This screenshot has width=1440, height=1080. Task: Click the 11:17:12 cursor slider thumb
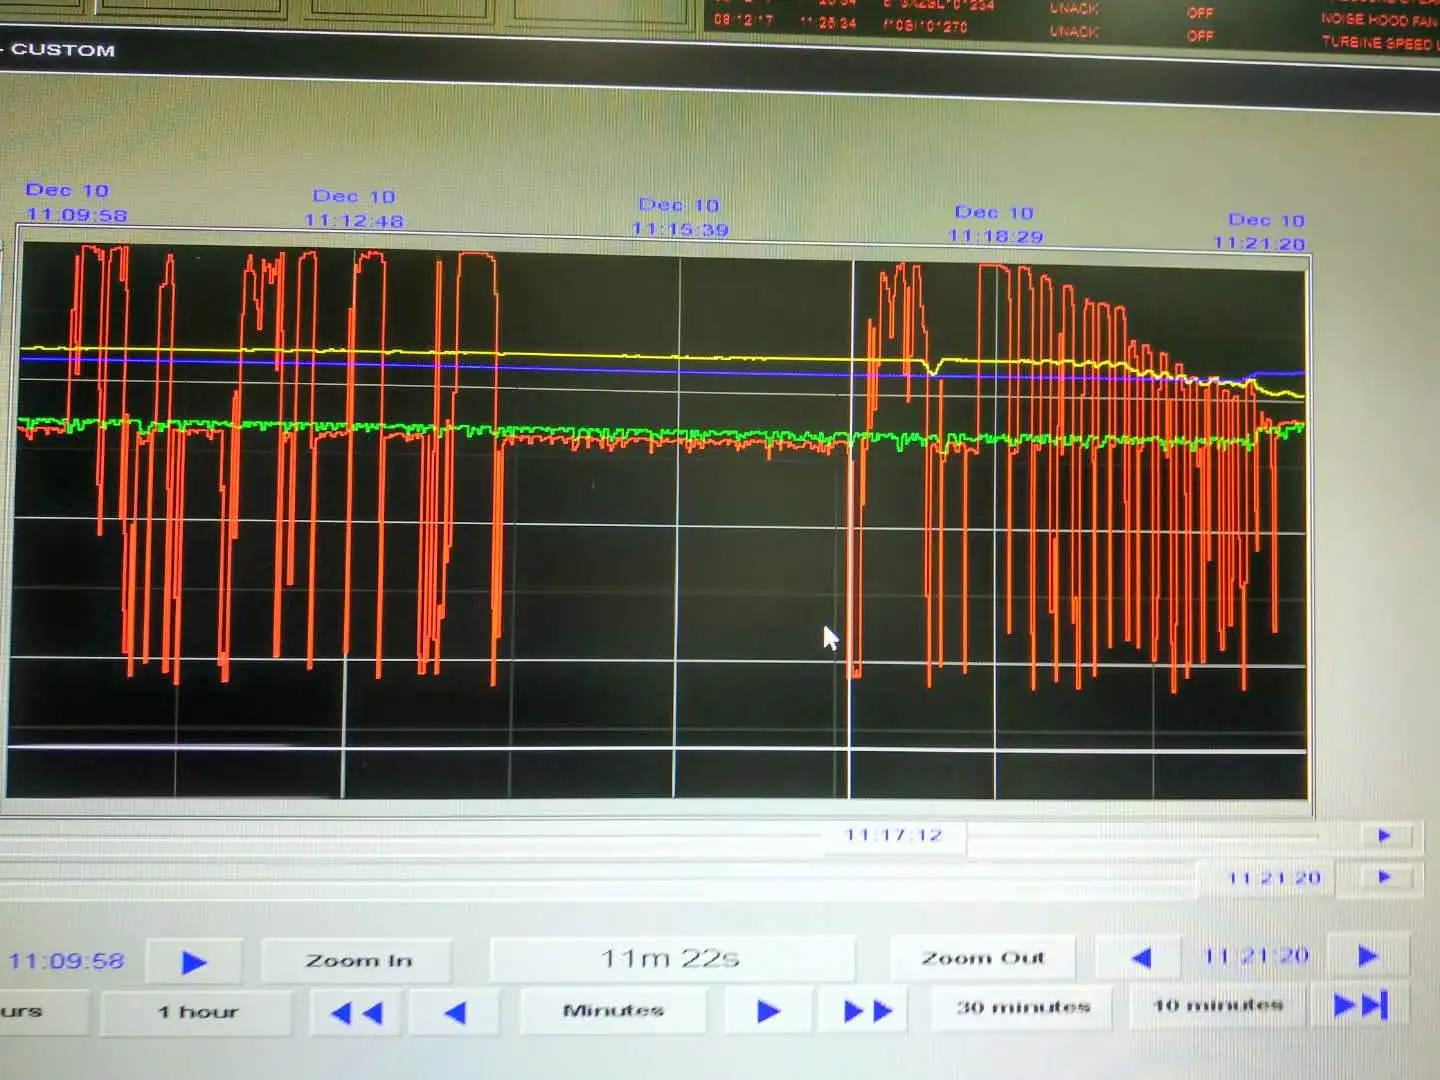894,835
